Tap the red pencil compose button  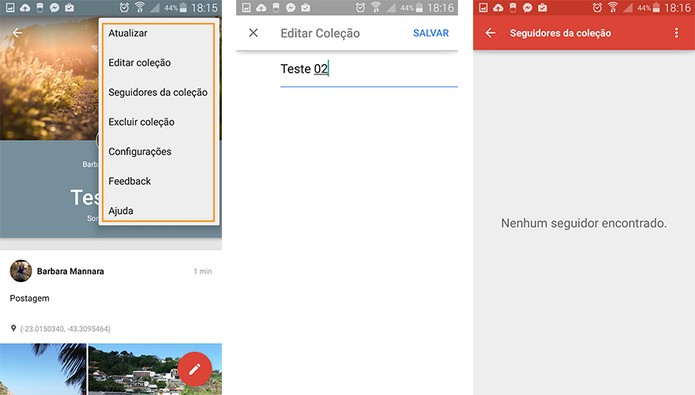pos(195,369)
